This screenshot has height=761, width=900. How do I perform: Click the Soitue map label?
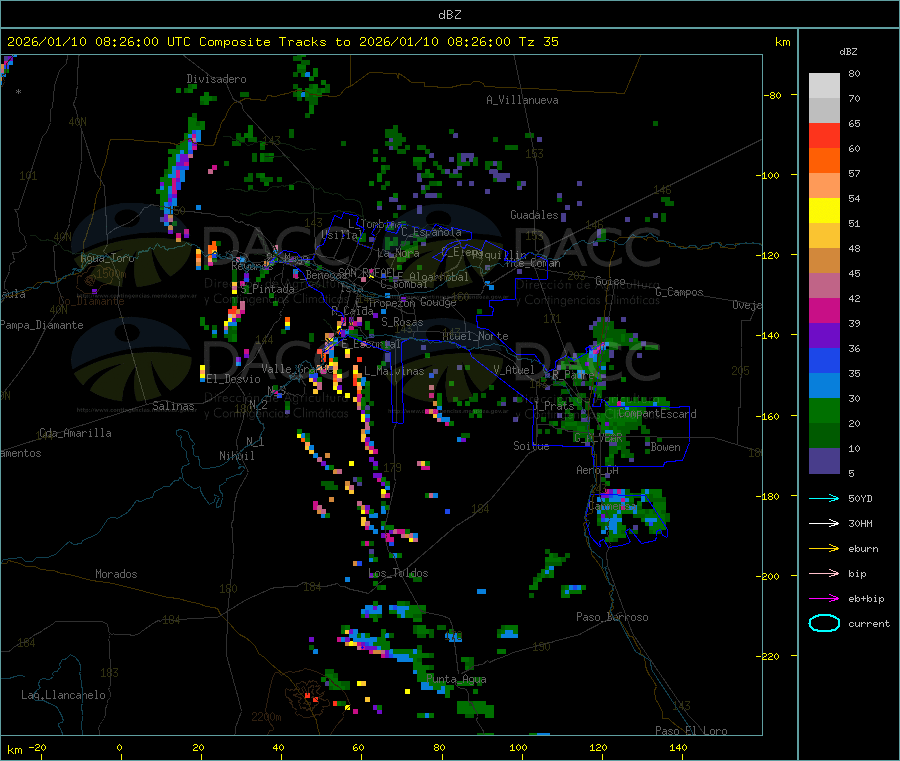click(x=531, y=446)
